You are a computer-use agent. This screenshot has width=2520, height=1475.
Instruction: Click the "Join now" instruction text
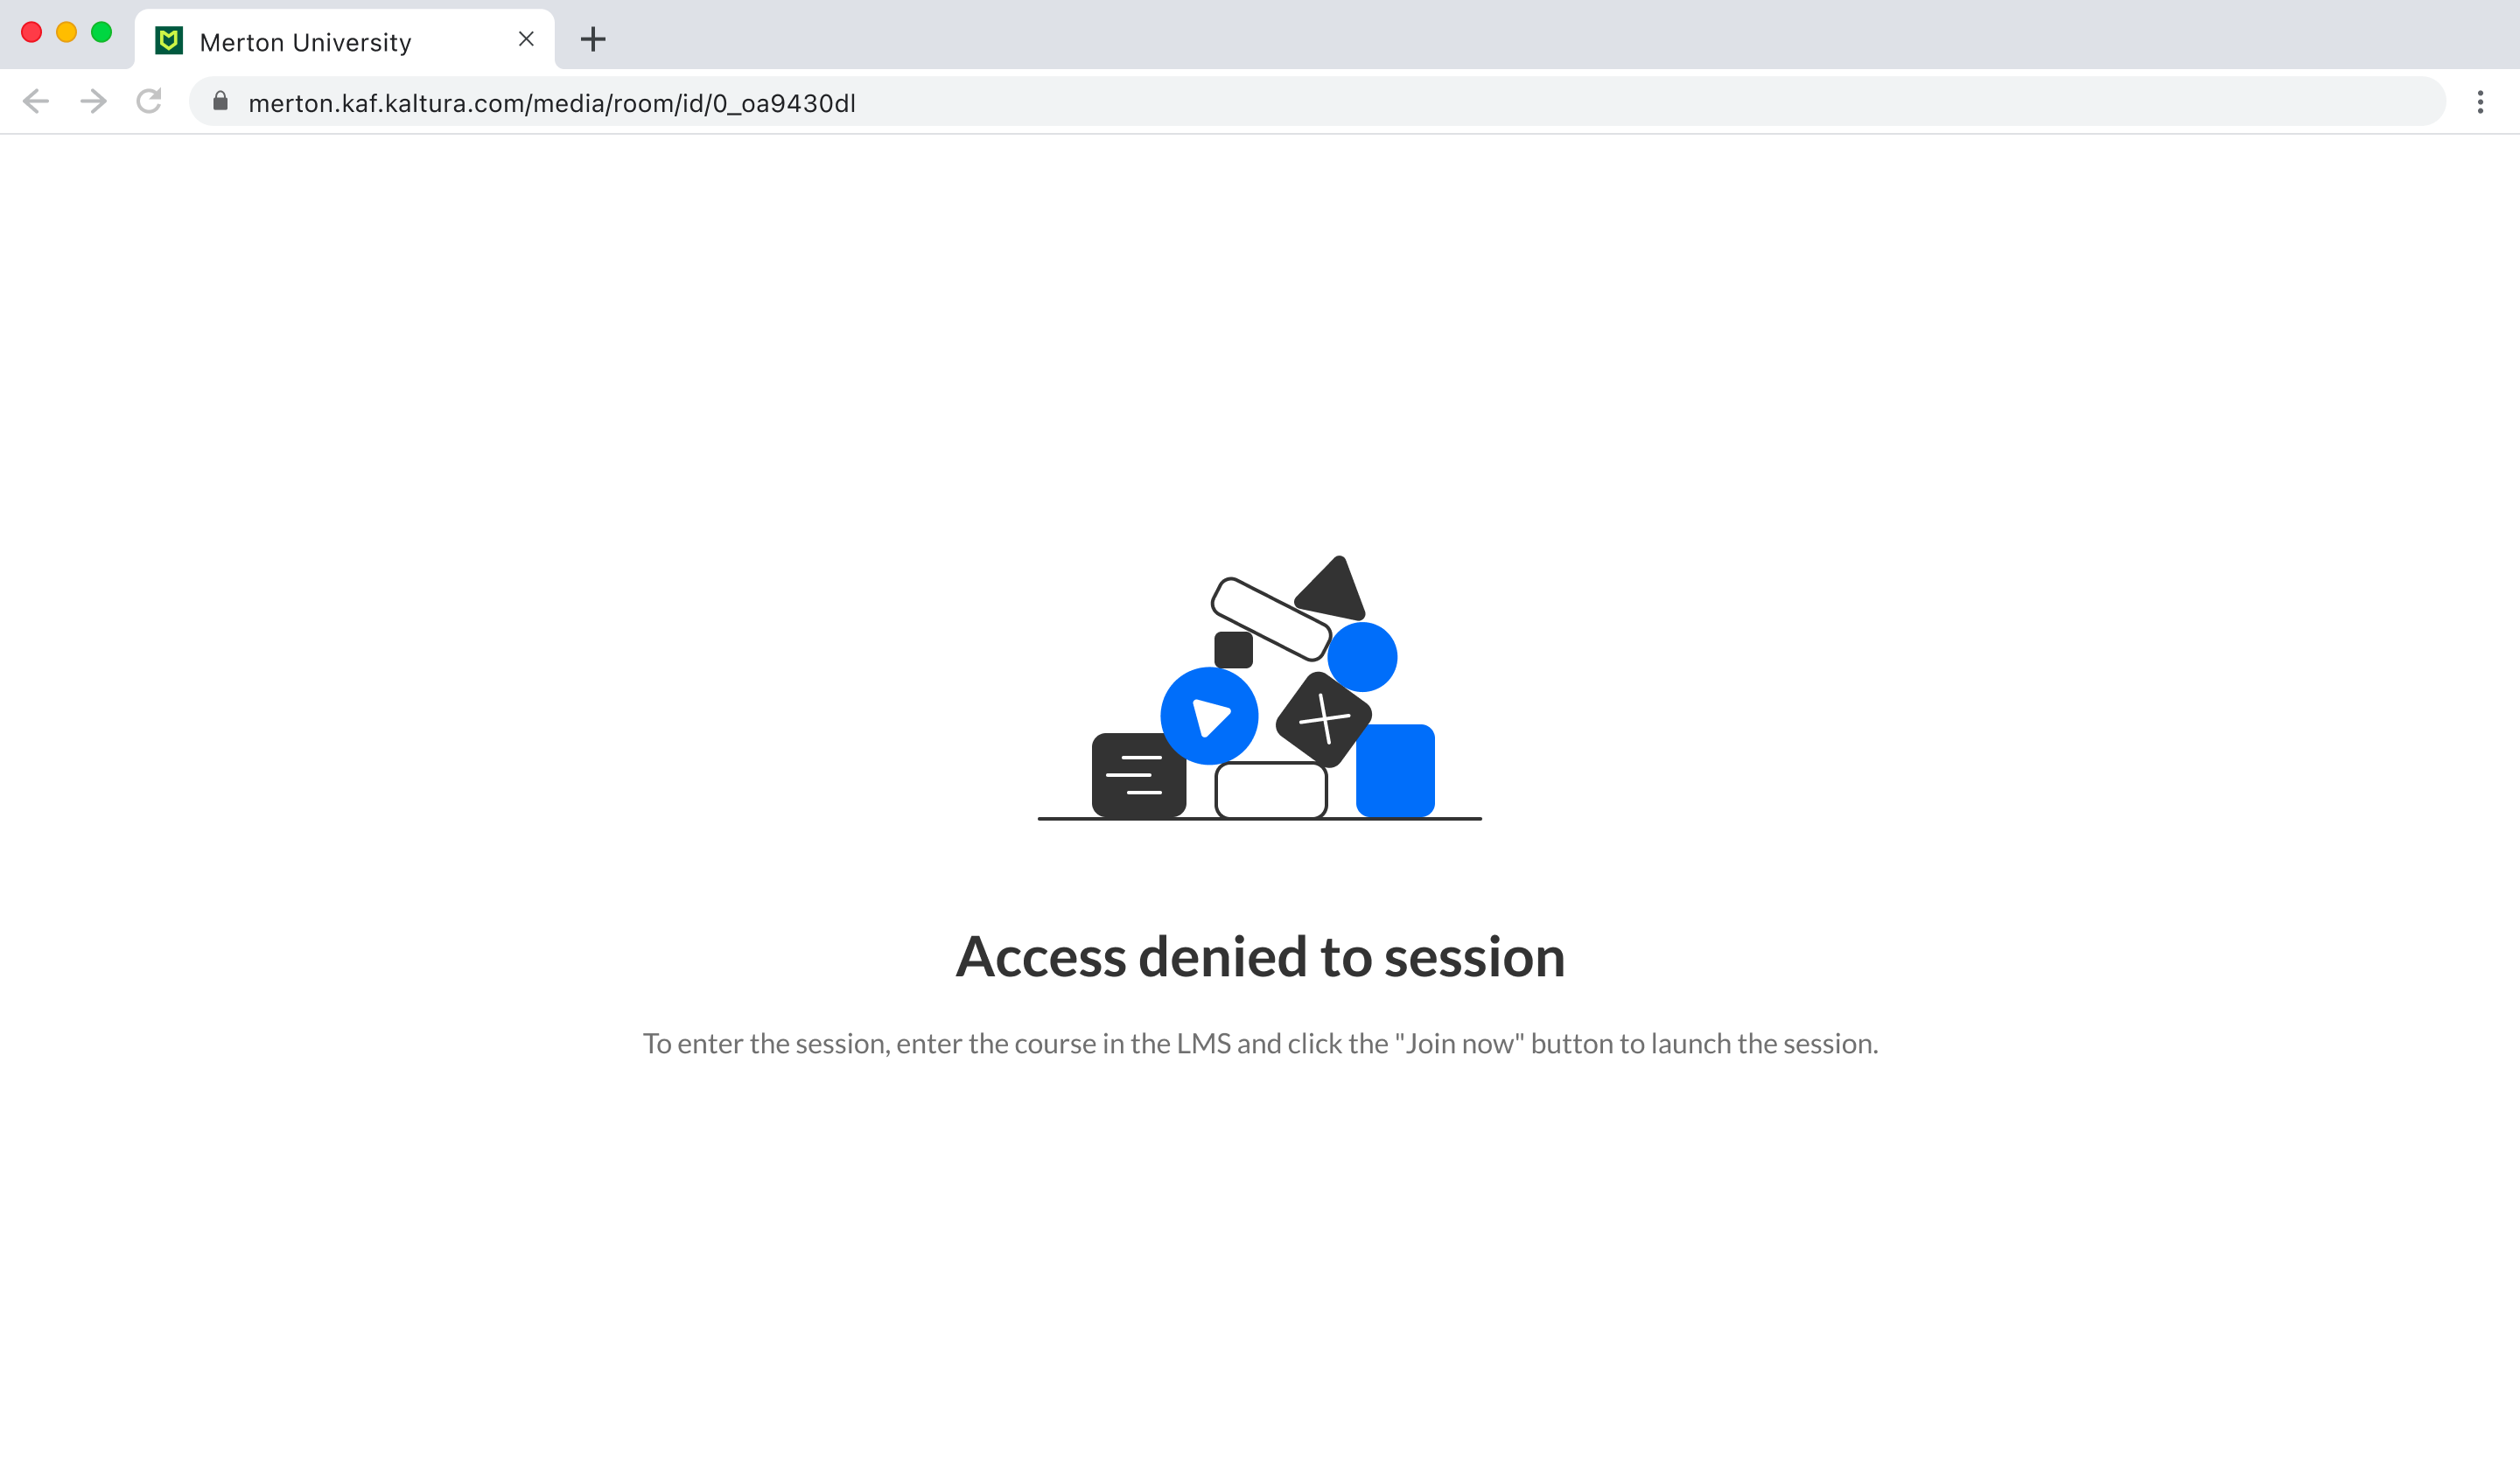click(1260, 1044)
